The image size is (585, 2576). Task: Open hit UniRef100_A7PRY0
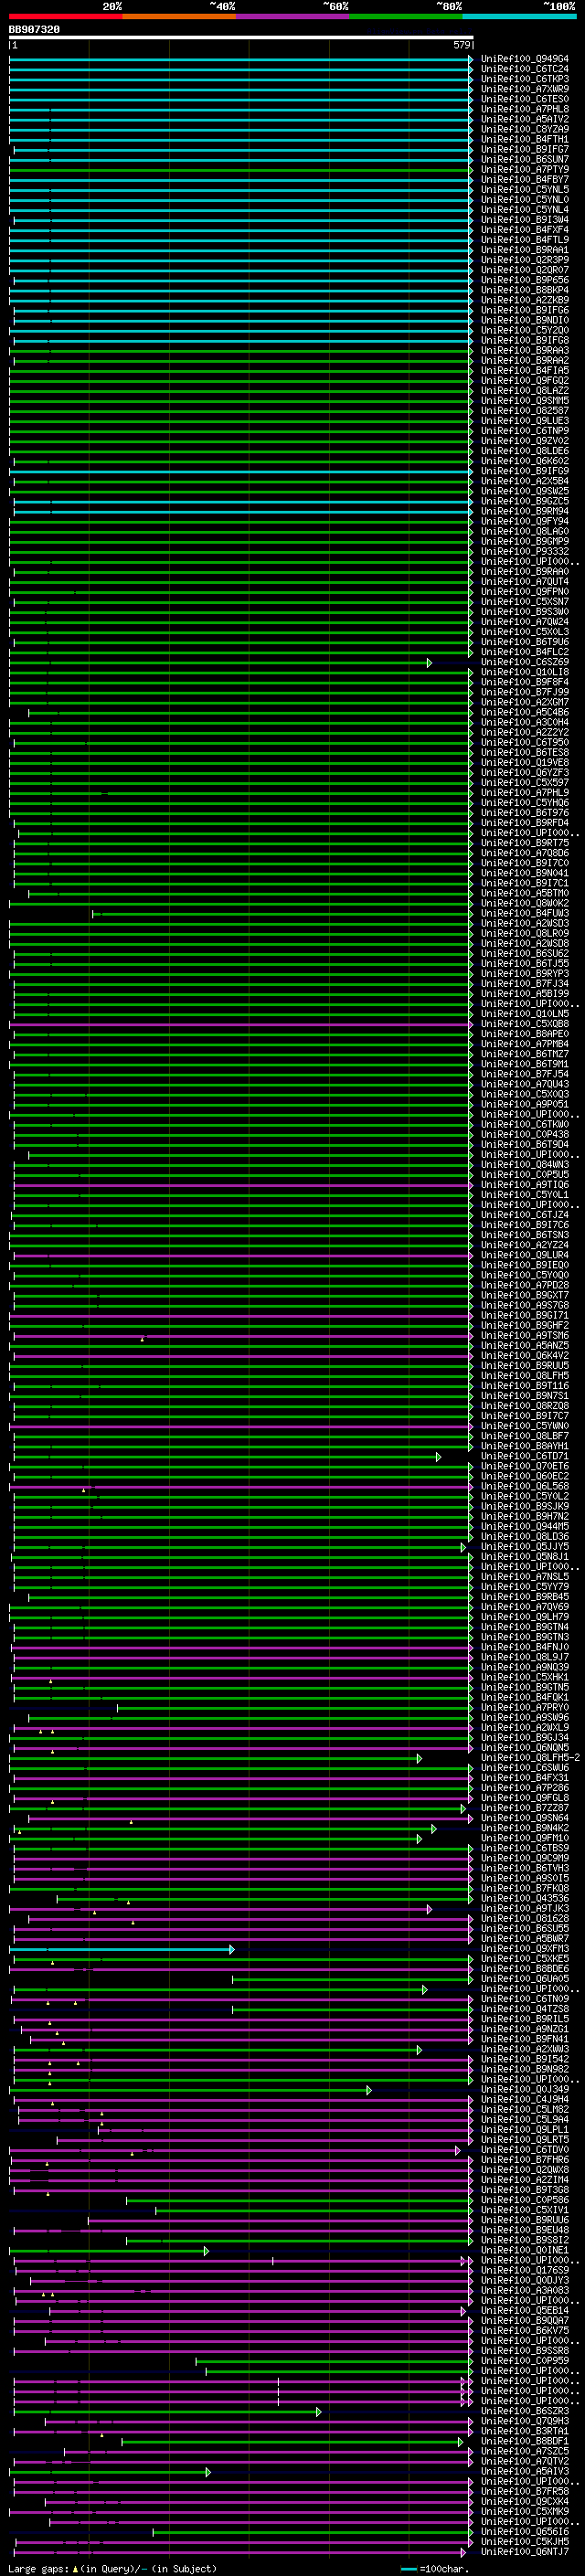(x=525, y=1707)
